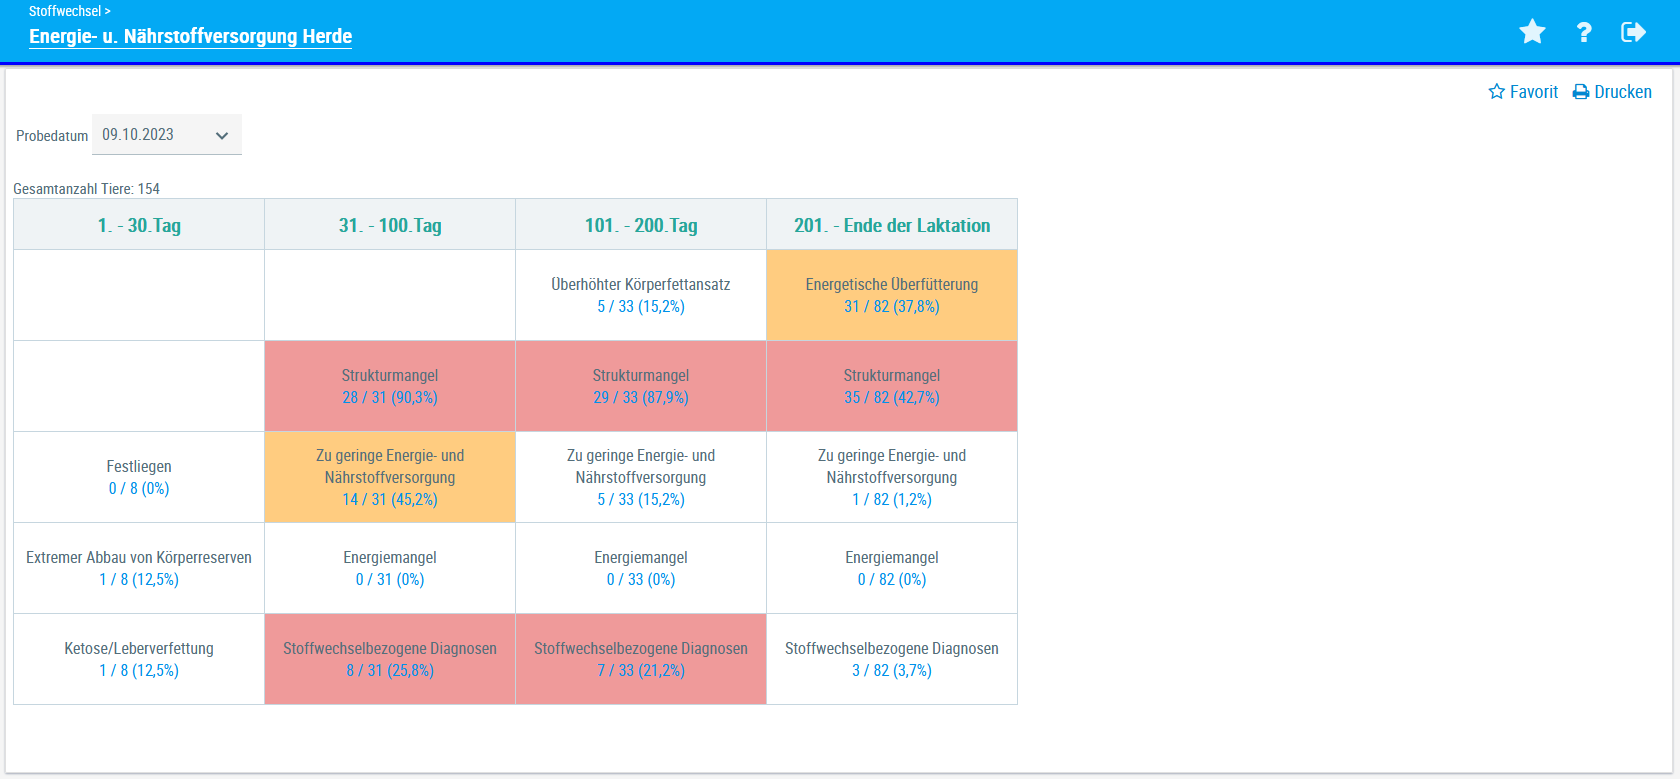Click the Stoffwechsel breadcrumb link

[65, 11]
